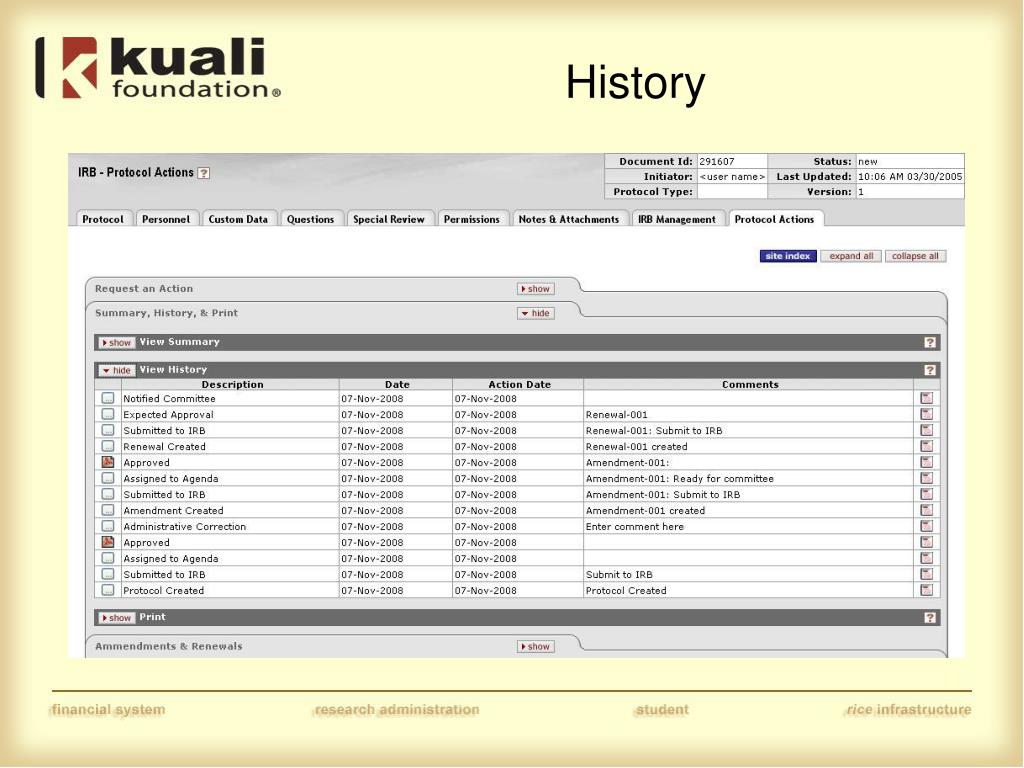Image resolution: width=1024 pixels, height=768 pixels.
Task: Switch to the Protocol tab
Action: pos(103,219)
